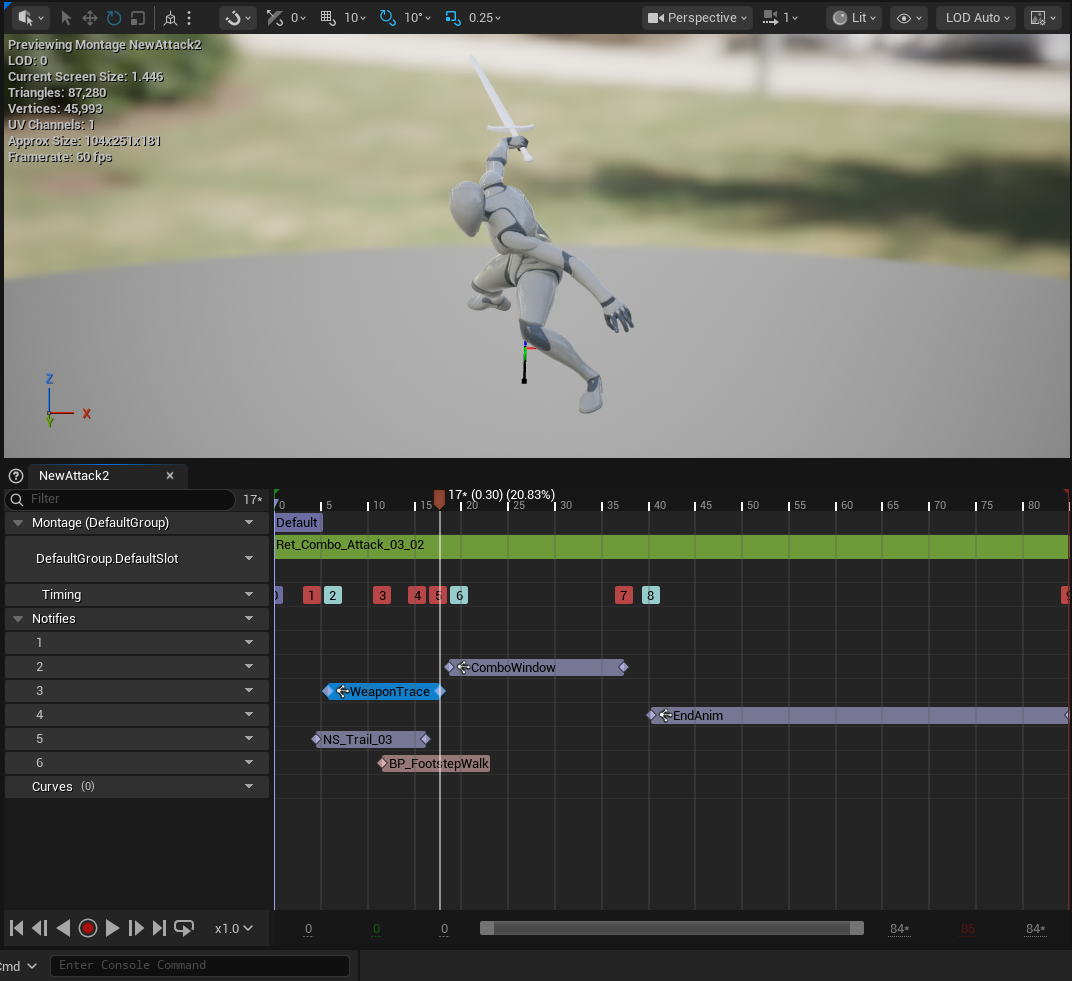
Task: Open notify track 3 options arrow
Action: pyautogui.click(x=249, y=690)
